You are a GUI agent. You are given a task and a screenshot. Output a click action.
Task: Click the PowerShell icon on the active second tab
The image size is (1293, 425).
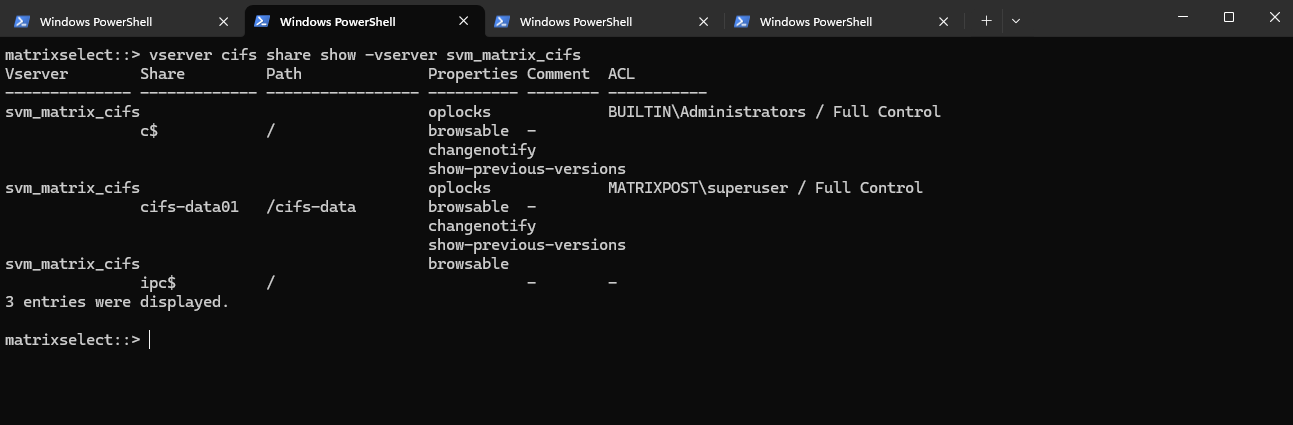coord(262,21)
